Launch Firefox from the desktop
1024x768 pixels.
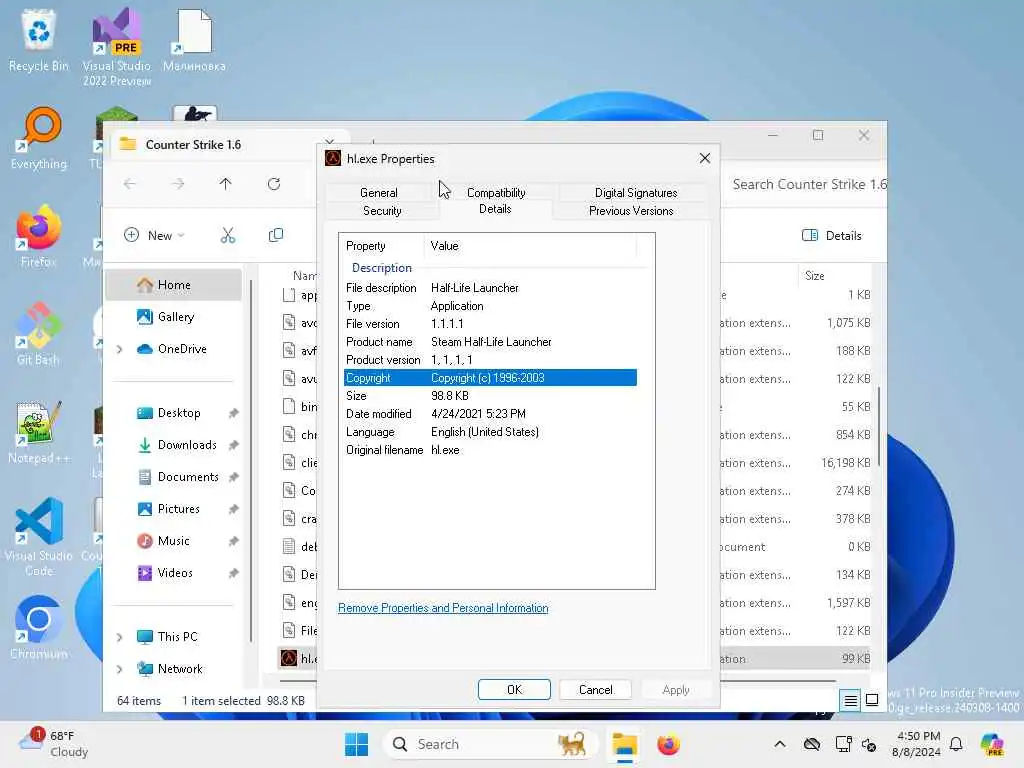[39, 236]
